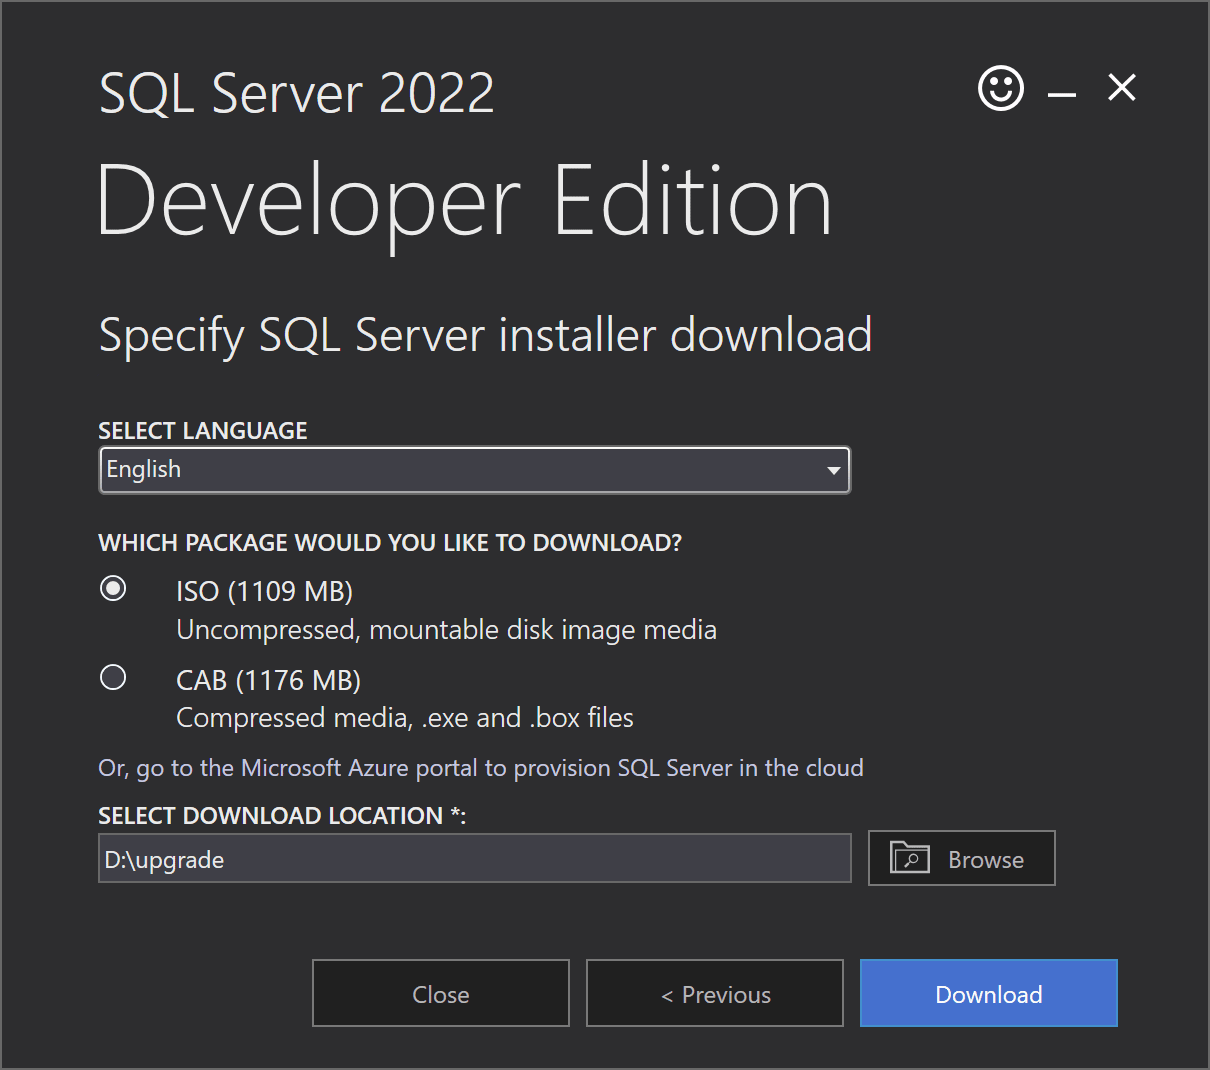Click the smiley feedback icon
This screenshot has height=1070, width=1210.
click(1000, 88)
